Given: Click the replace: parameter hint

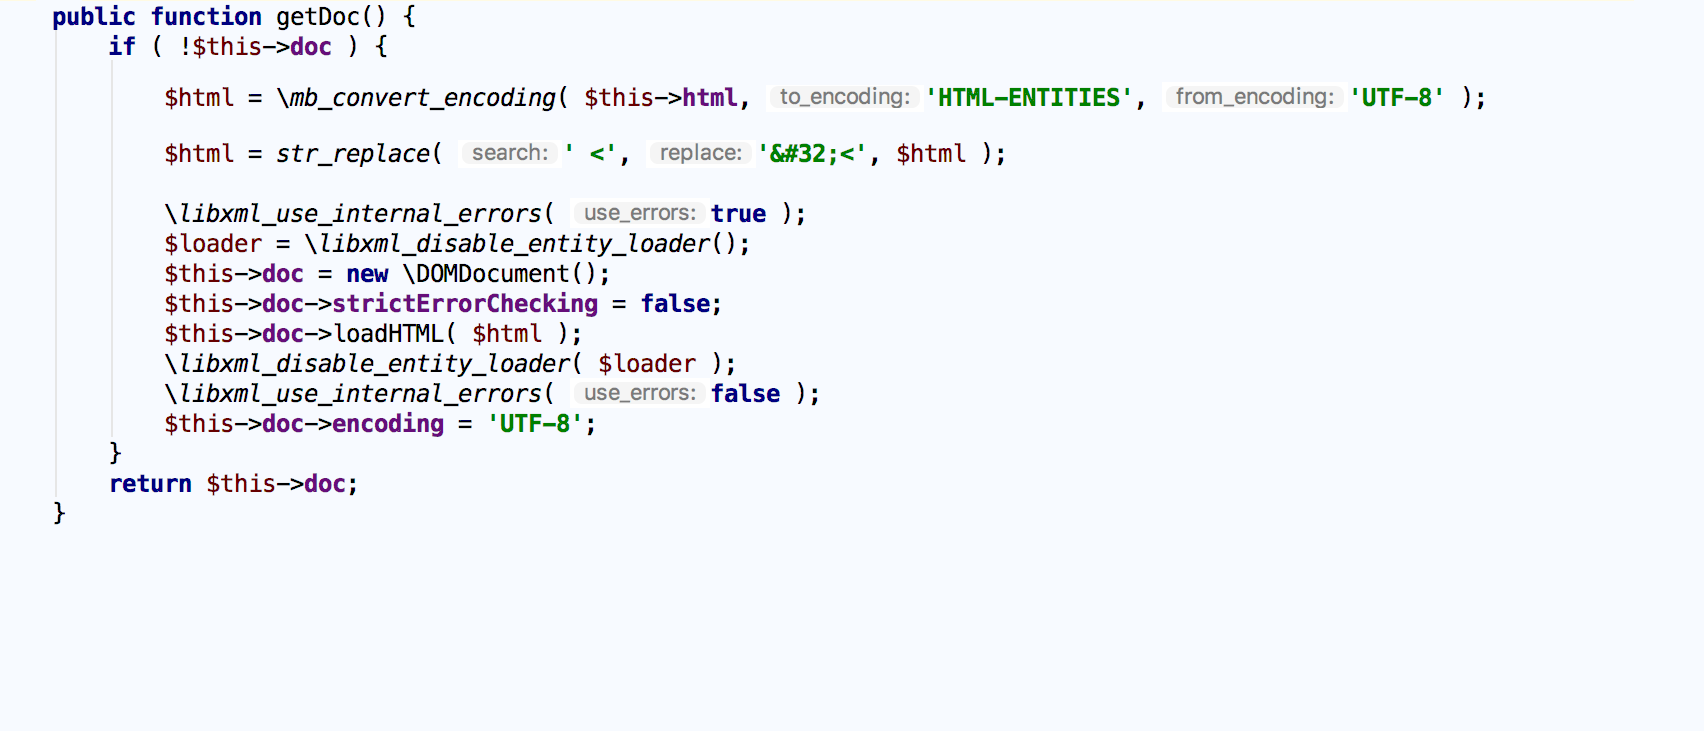Looking at the screenshot, I should [700, 153].
